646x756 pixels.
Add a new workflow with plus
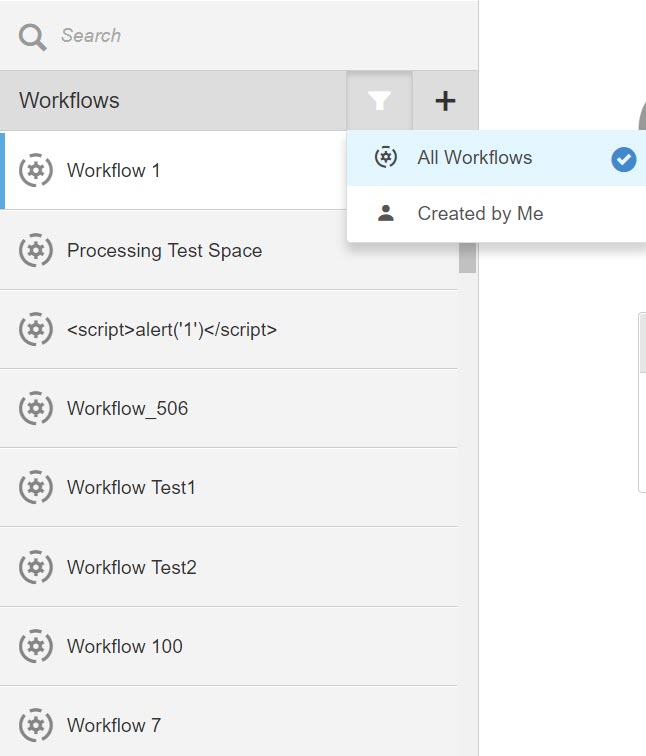point(445,101)
